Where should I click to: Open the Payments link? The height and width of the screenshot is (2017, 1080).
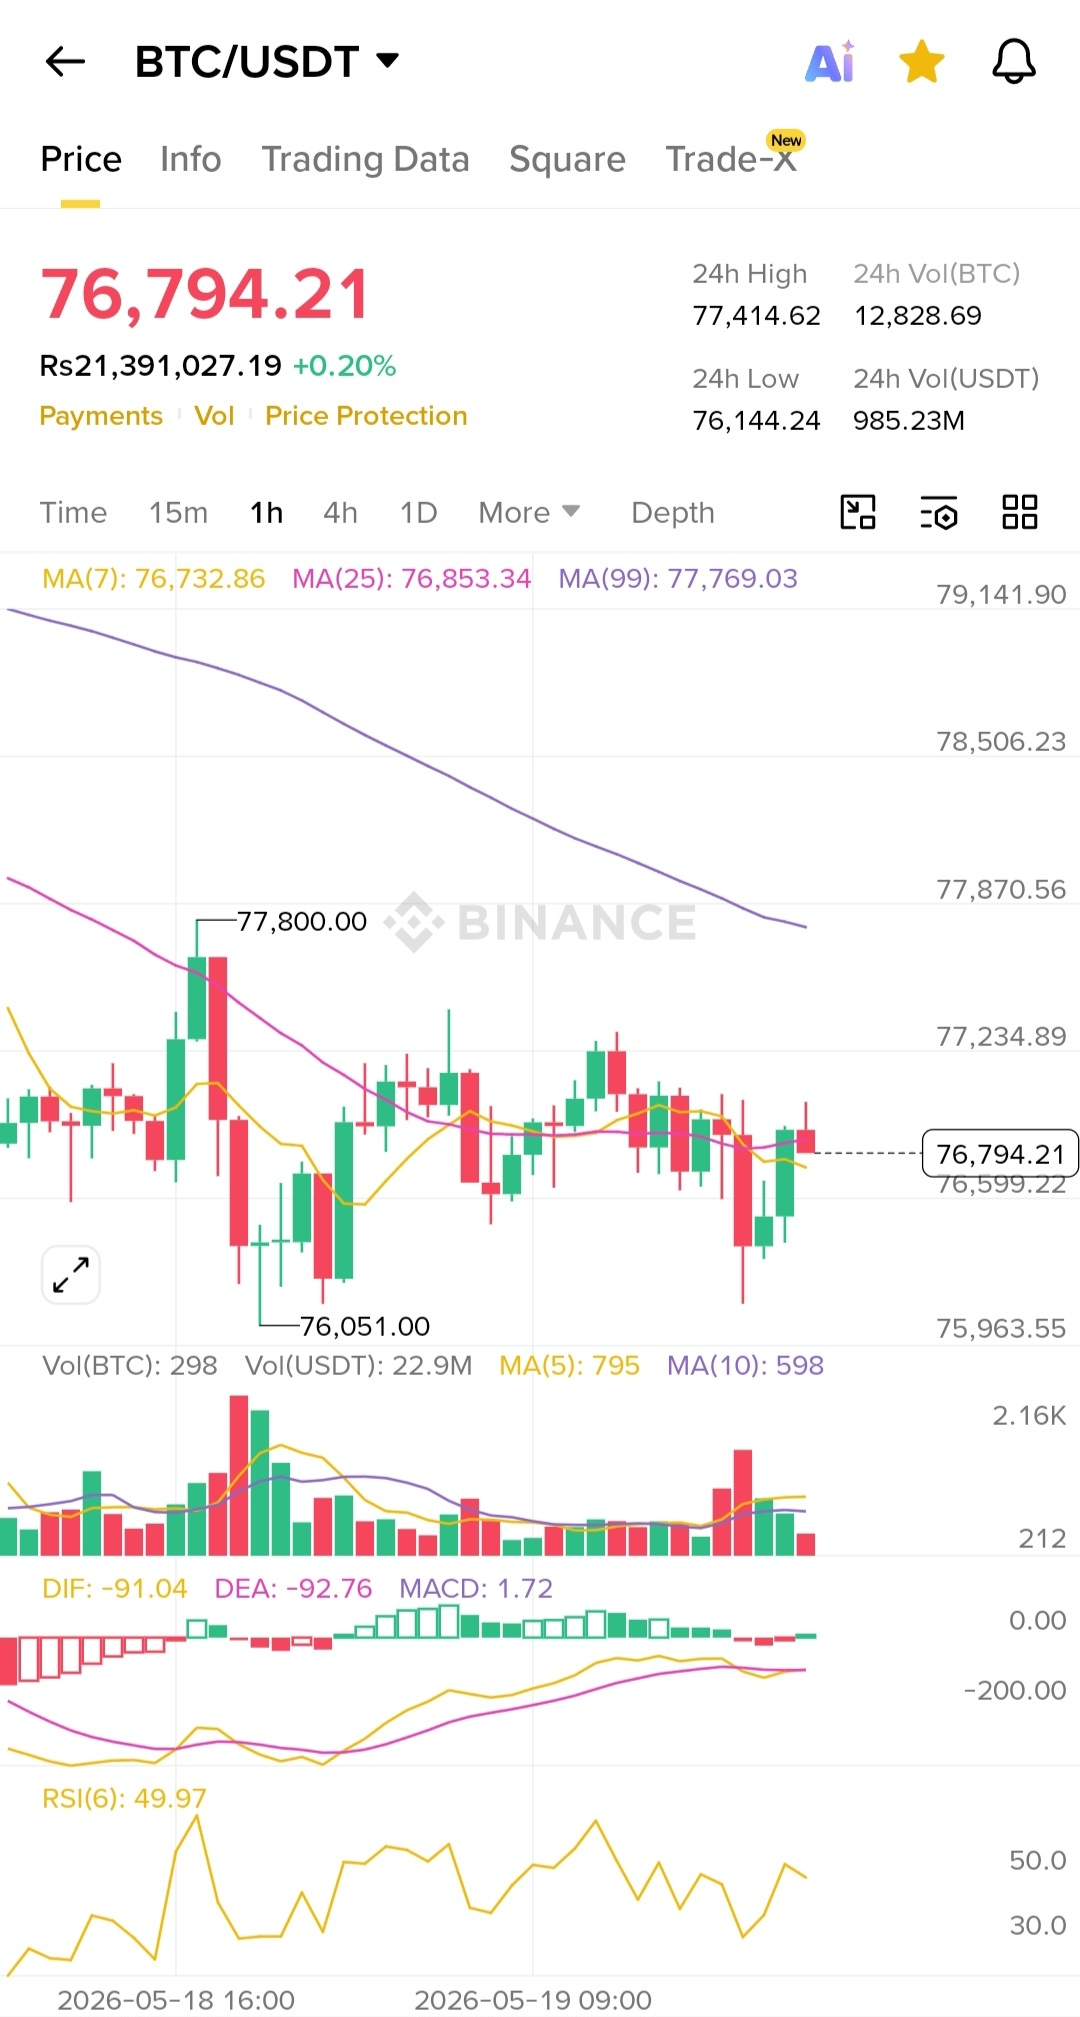coord(101,416)
